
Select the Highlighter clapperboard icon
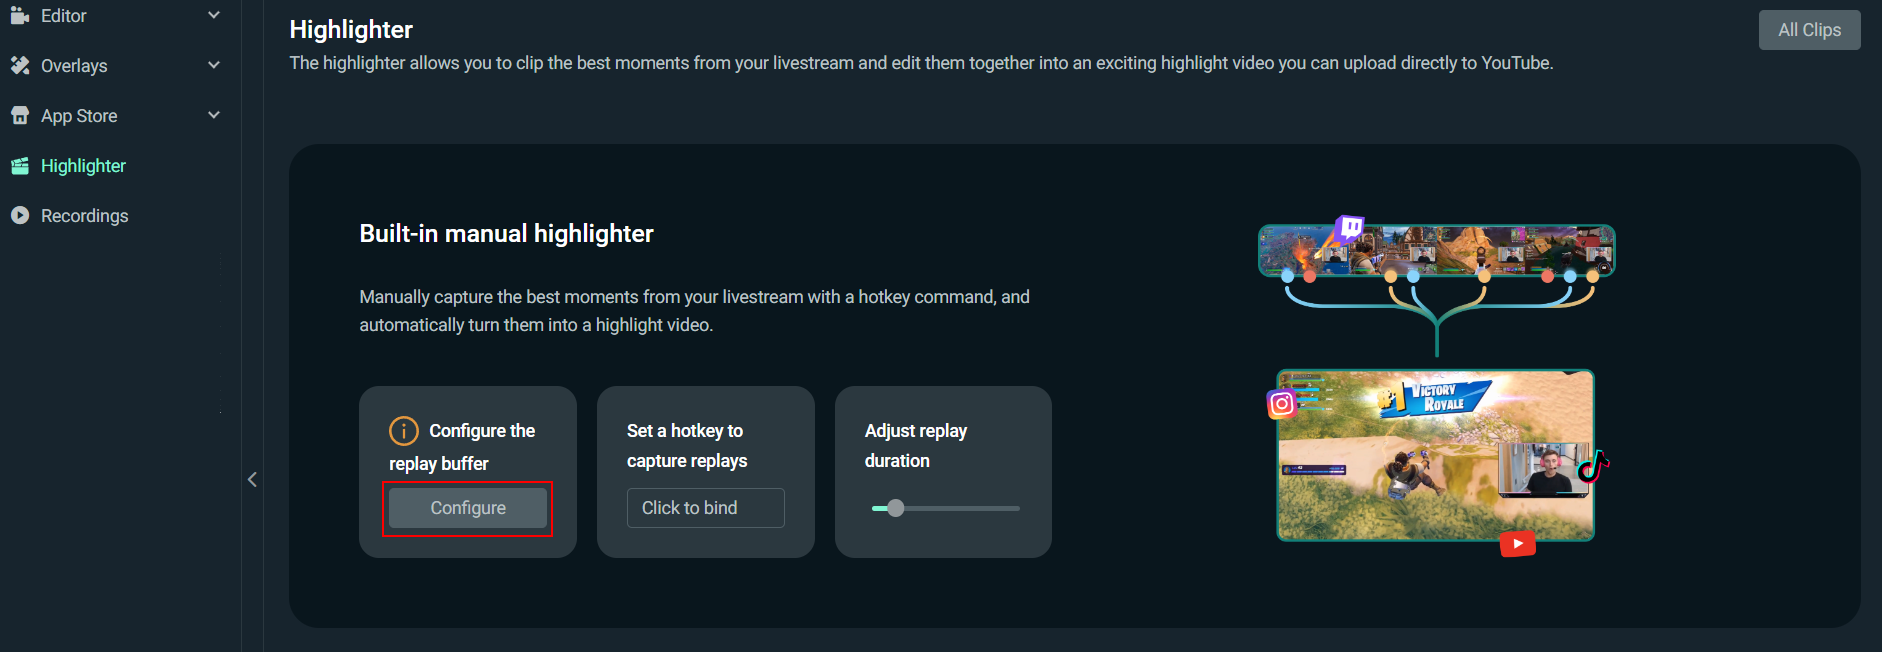pos(20,165)
